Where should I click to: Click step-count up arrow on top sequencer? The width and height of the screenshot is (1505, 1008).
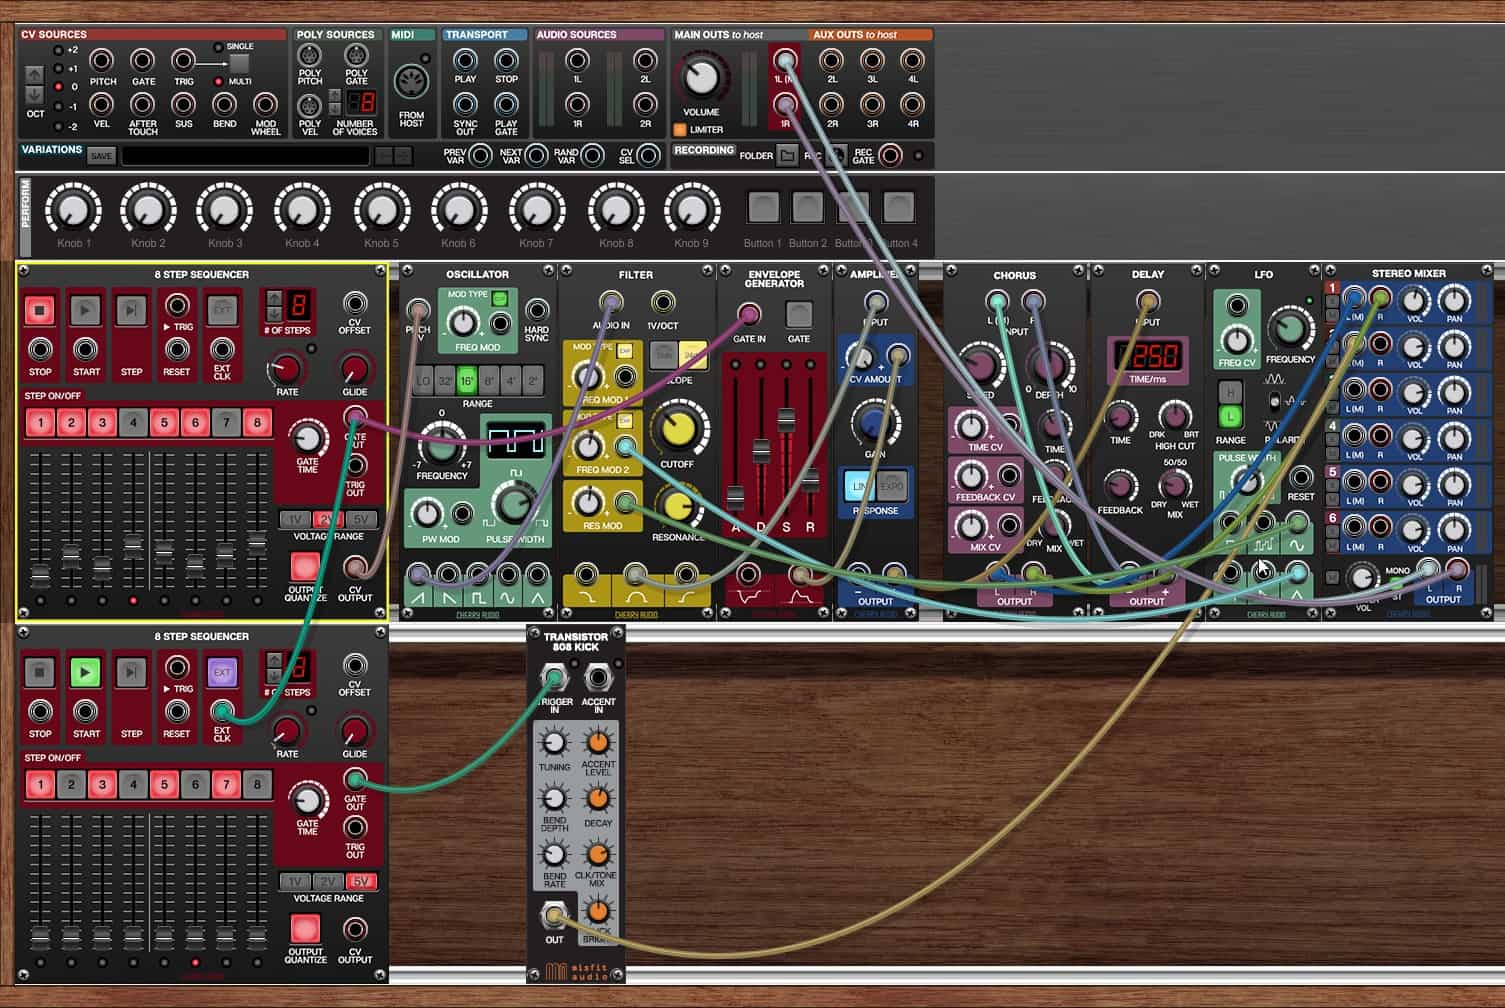coord(274,298)
